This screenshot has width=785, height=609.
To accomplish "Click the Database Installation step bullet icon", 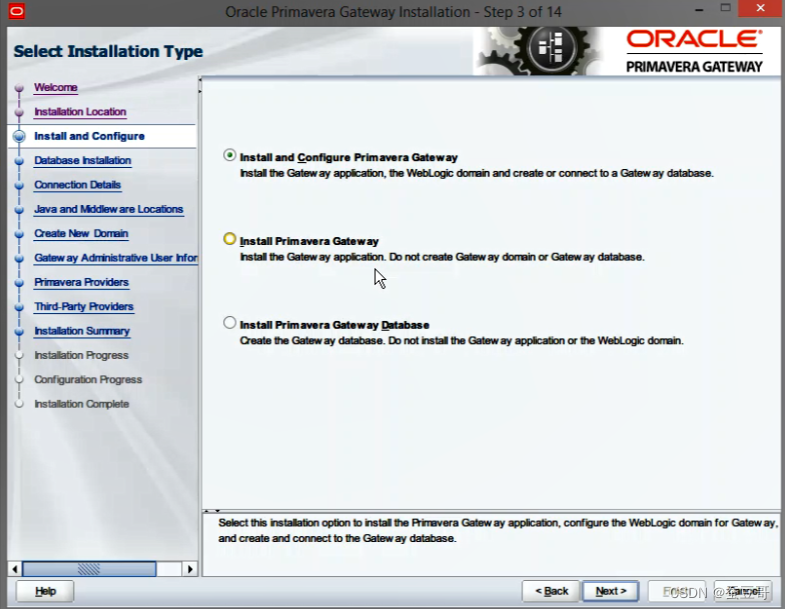I will [19, 161].
